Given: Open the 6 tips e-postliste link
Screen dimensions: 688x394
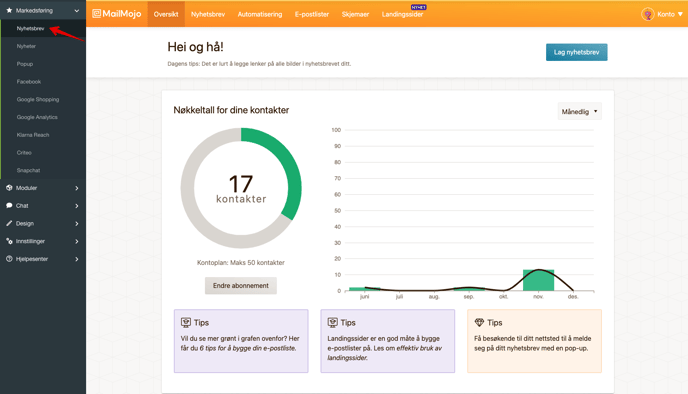Looking at the screenshot, I should tap(248, 348).
